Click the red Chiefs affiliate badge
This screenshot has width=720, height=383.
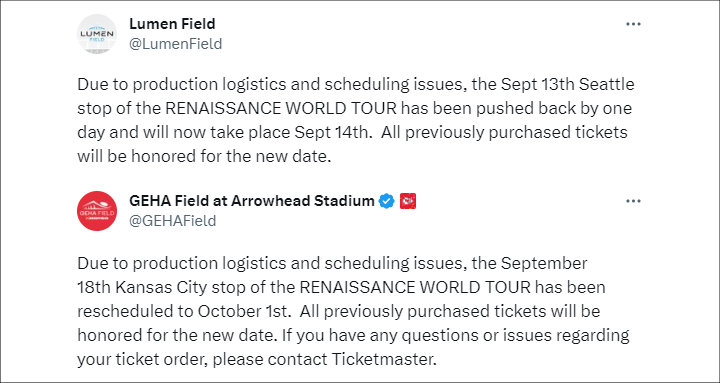(x=408, y=201)
